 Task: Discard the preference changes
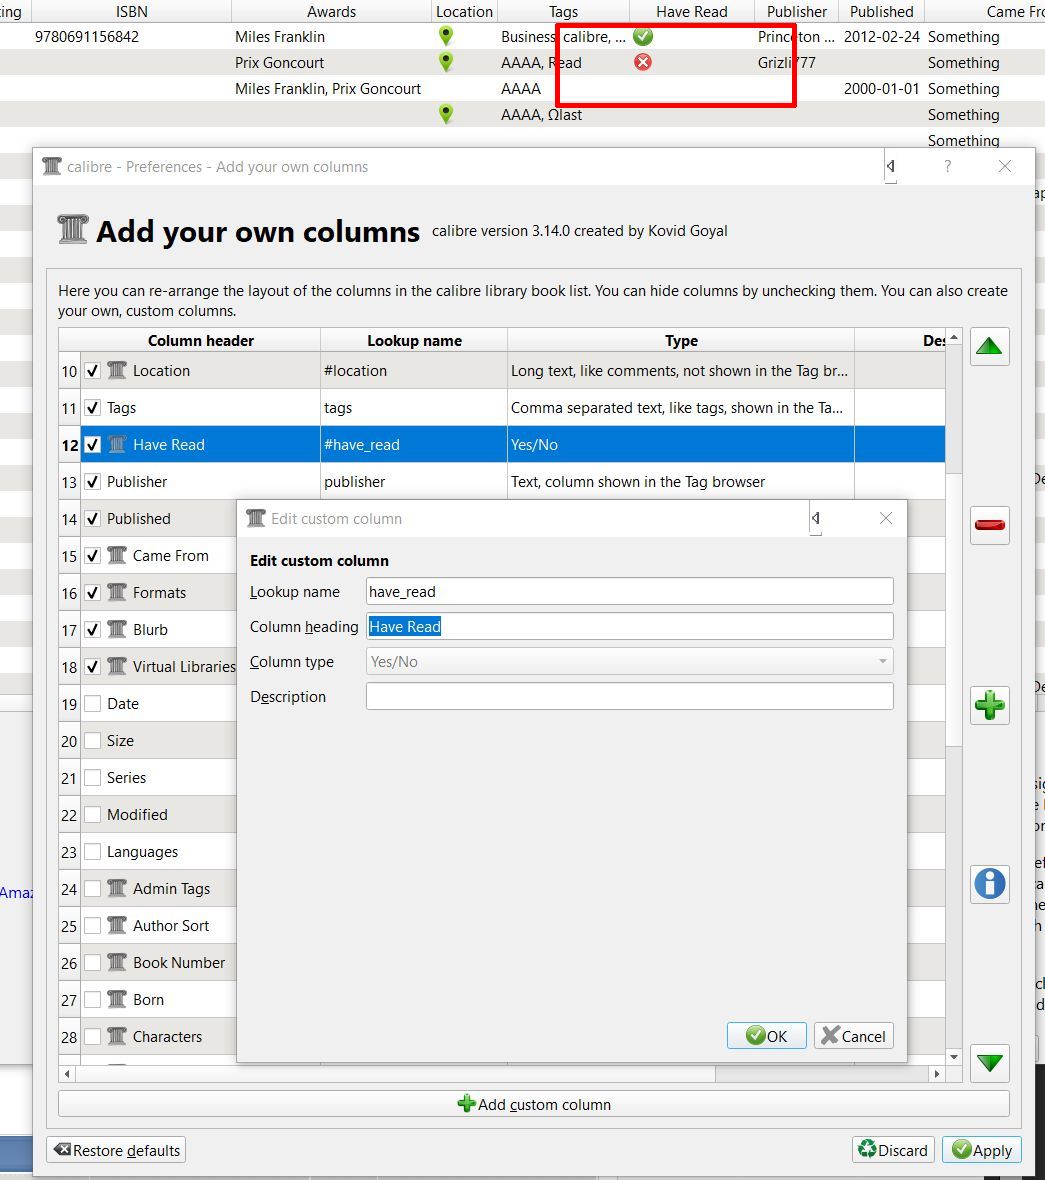point(893,1150)
